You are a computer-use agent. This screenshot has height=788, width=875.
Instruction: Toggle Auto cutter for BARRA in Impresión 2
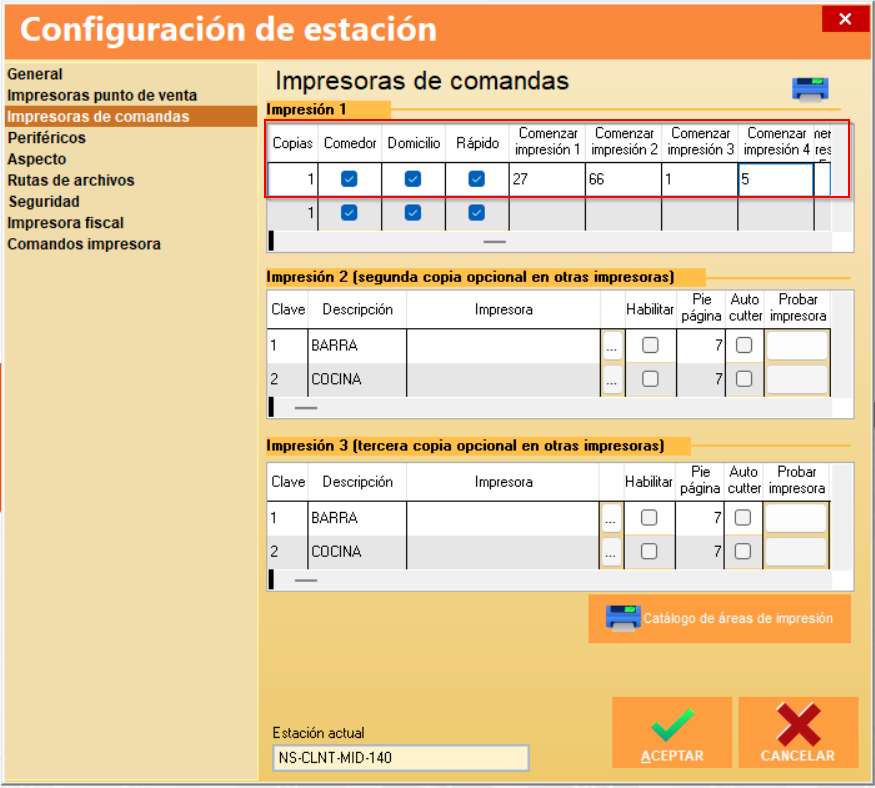click(x=744, y=345)
